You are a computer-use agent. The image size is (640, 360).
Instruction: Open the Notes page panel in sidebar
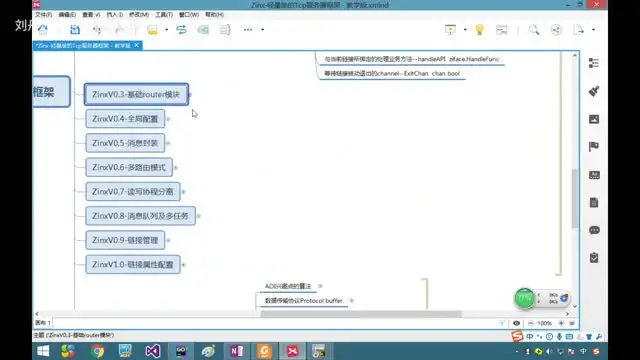pyautogui.click(x=594, y=202)
